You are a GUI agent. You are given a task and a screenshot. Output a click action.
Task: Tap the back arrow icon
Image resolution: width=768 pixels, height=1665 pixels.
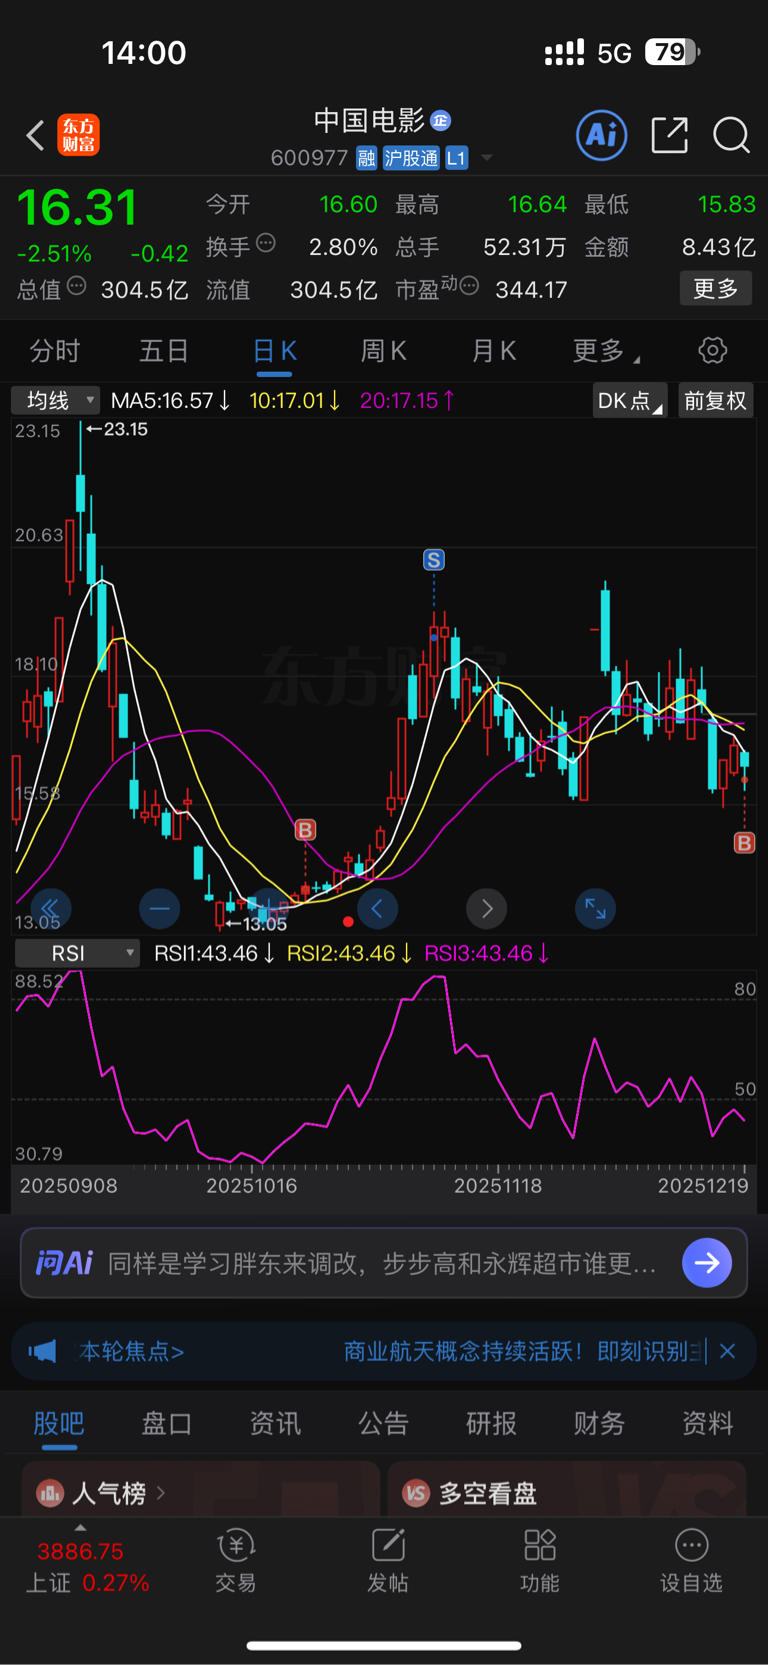pos(35,135)
